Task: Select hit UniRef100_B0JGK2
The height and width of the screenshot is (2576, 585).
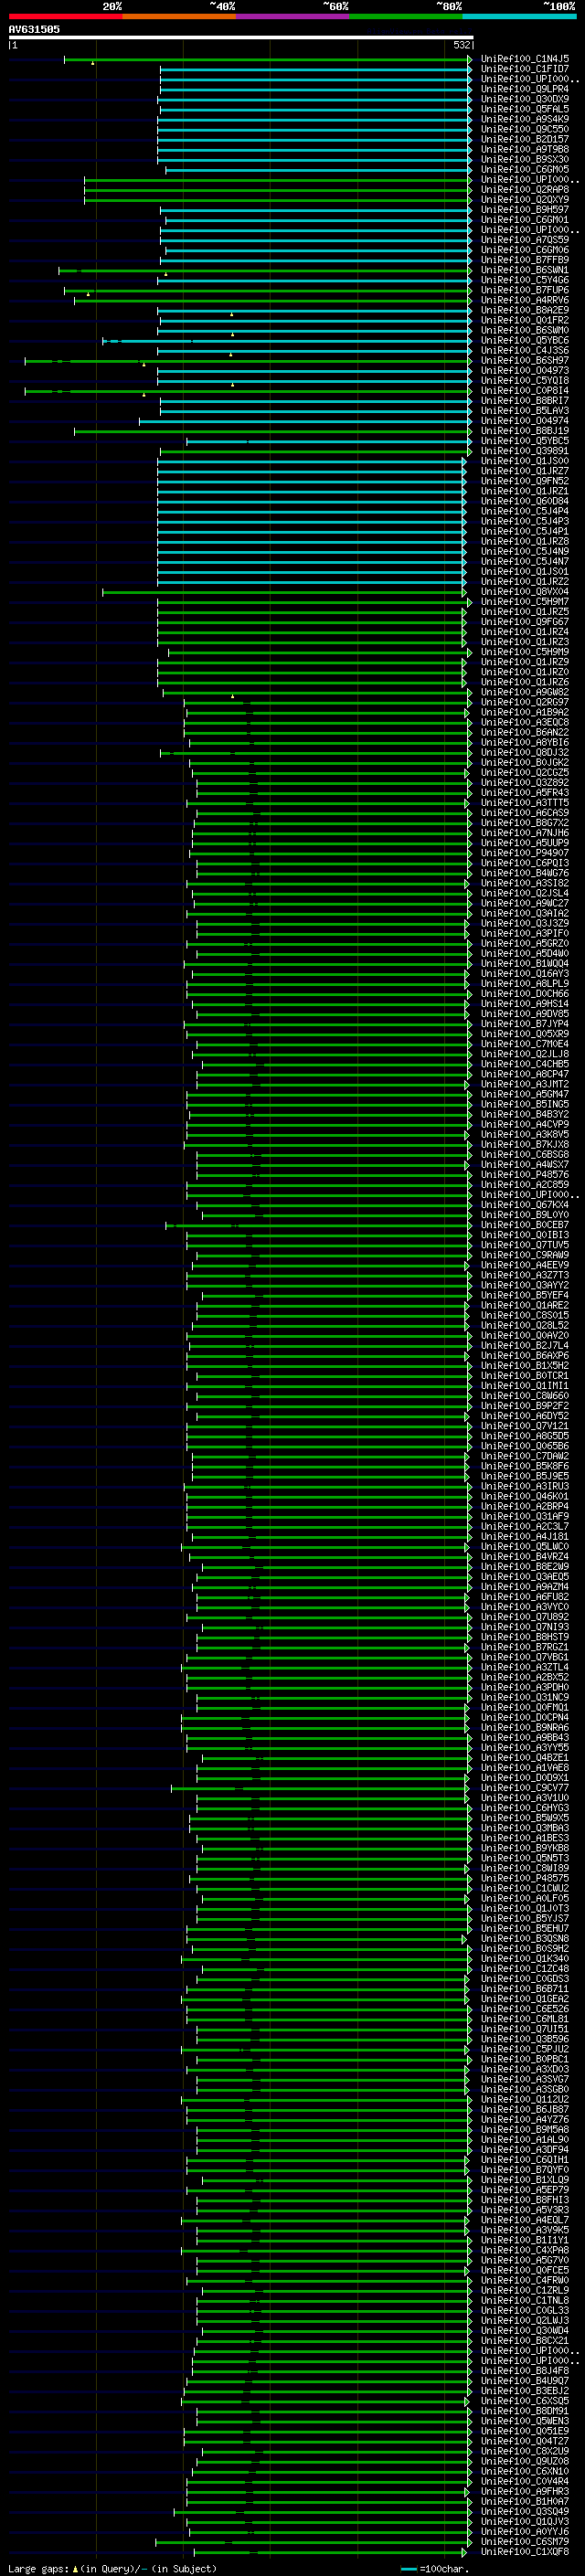Action: click(x=525, y=762)
